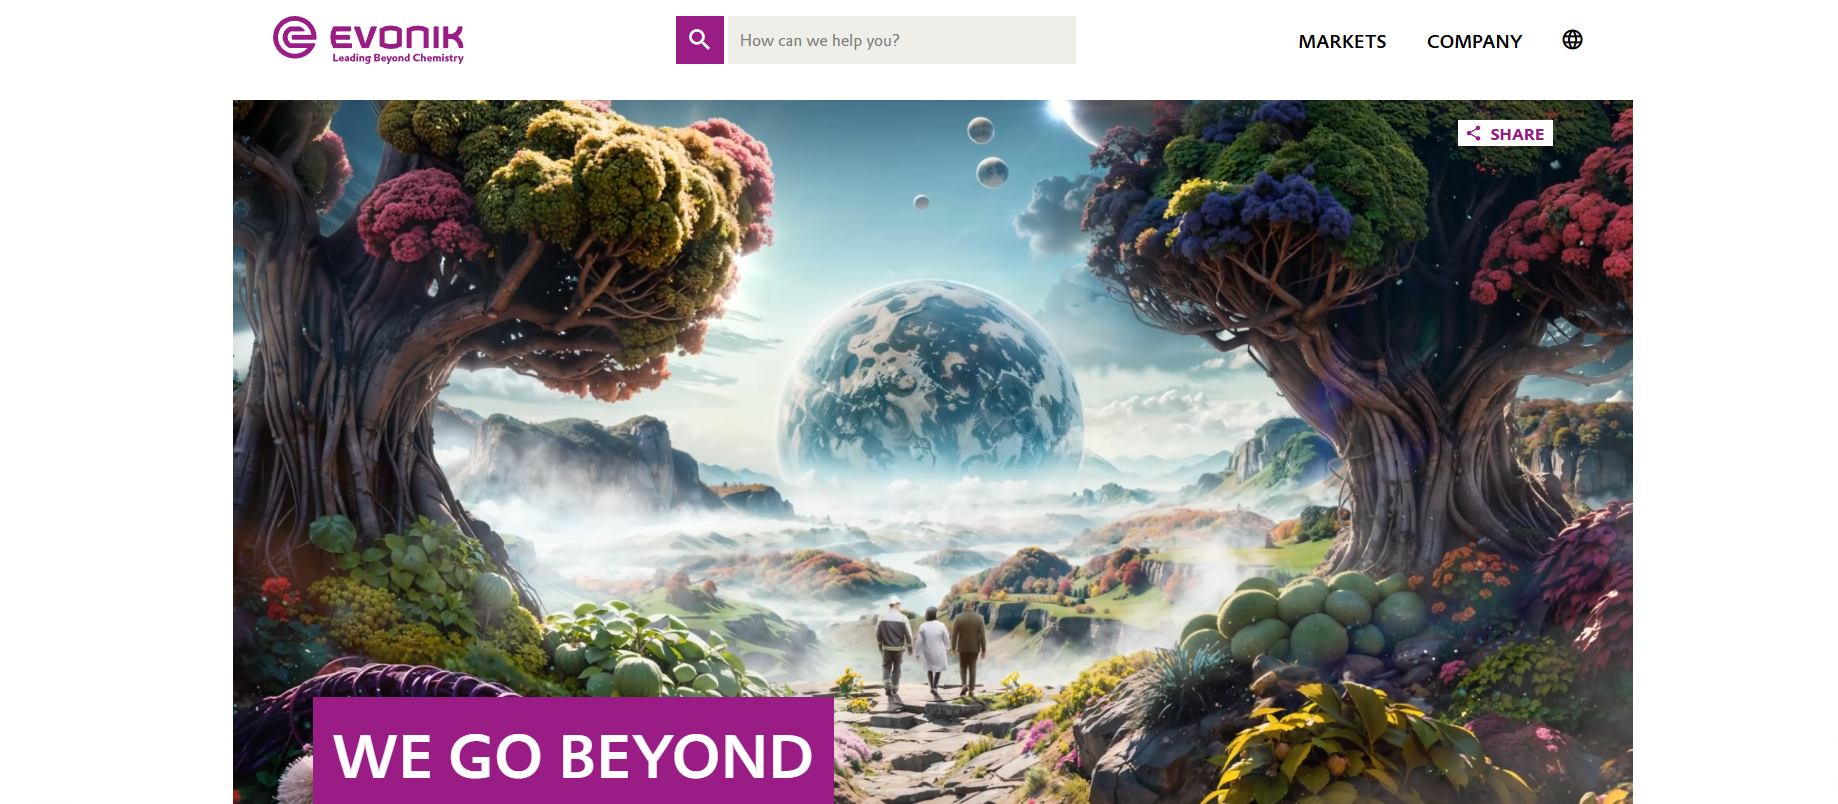
Task: Click the blue-flowered tree canopy
Action: tap(1260, 215)
